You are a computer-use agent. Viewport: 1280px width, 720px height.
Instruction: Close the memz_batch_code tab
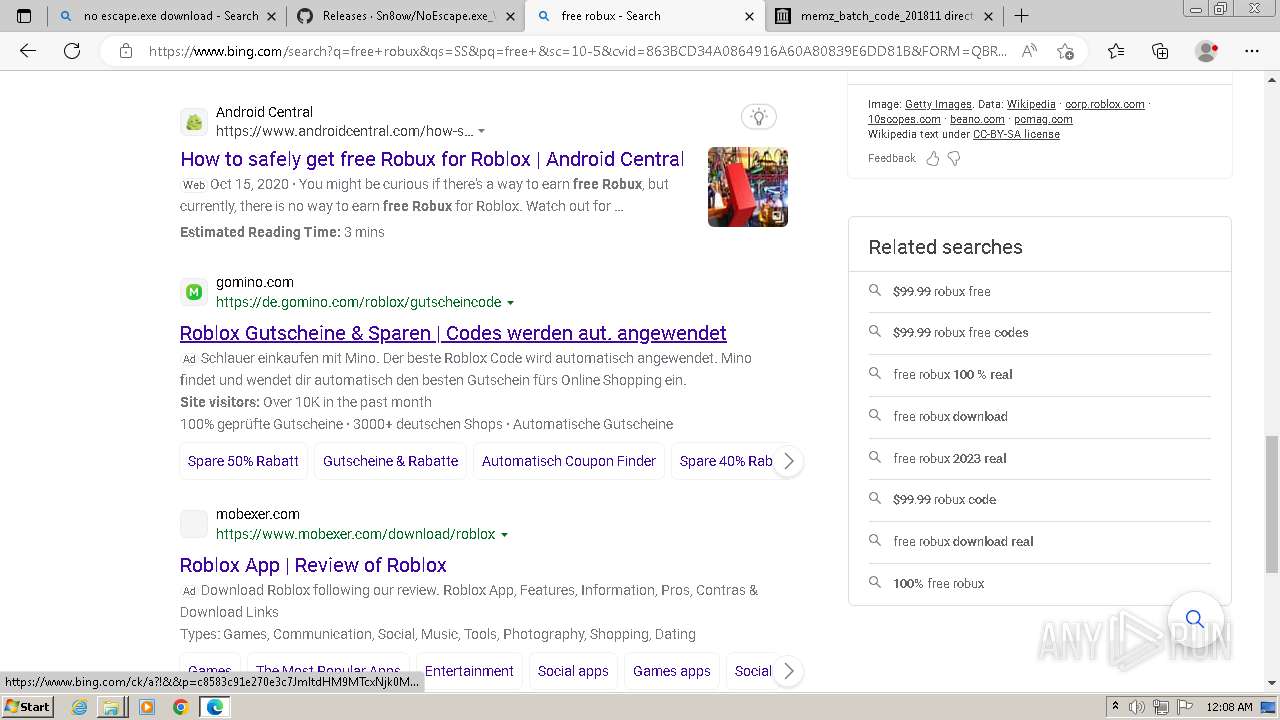coord(988,16)
